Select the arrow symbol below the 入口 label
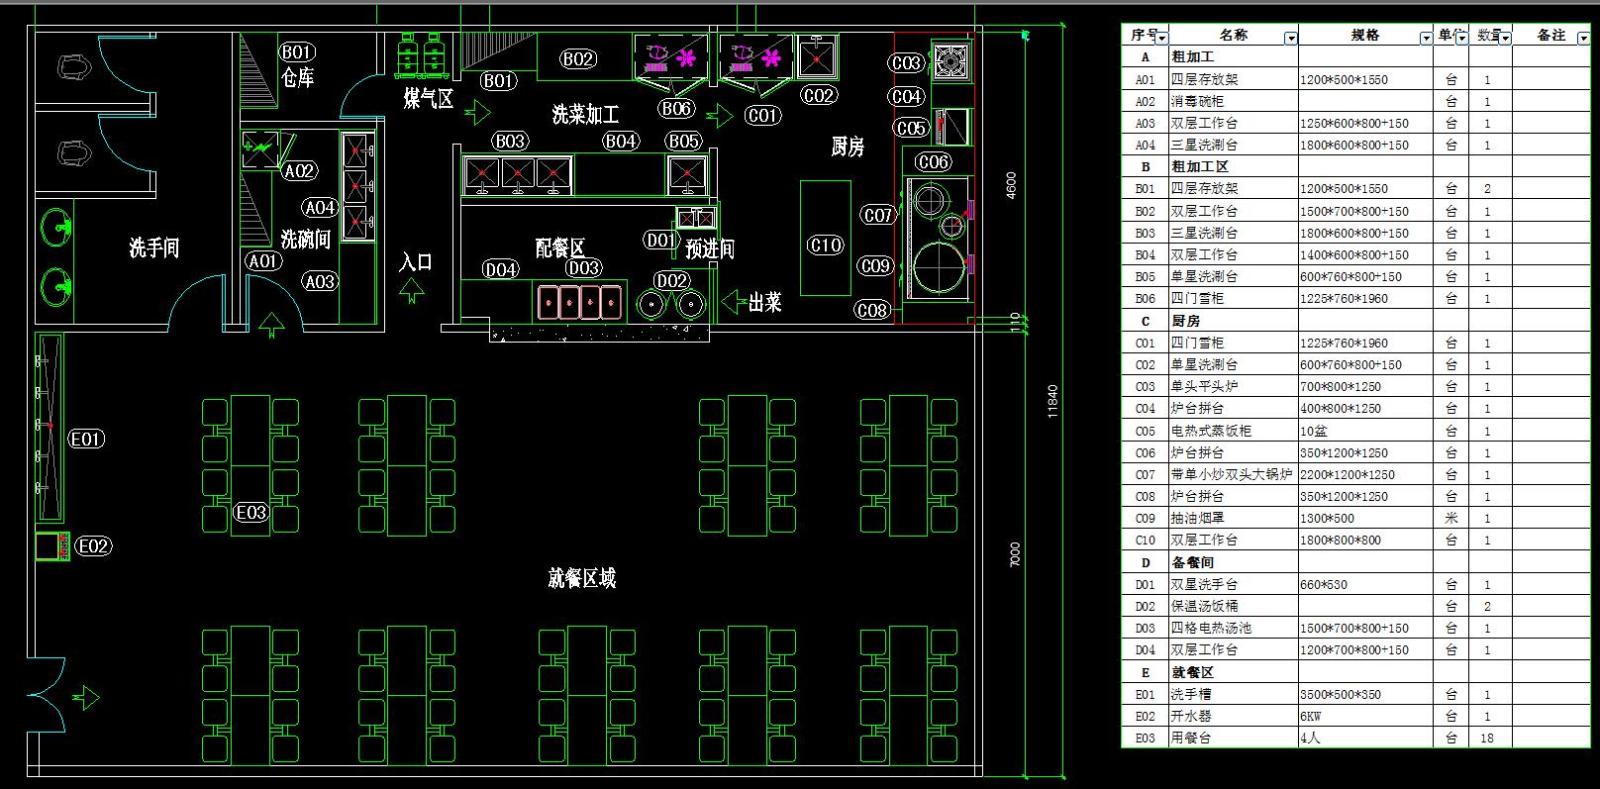Screen dimensions: 1600x789 click(411, 291)
